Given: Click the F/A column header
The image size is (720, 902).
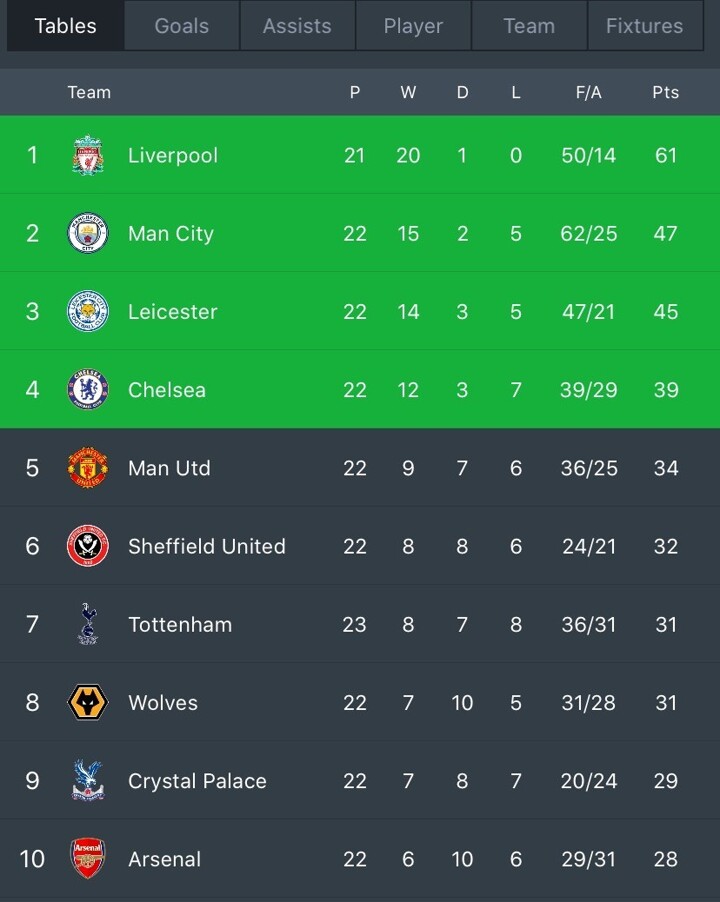Looking at the screenshot, I should click(588, 92).
